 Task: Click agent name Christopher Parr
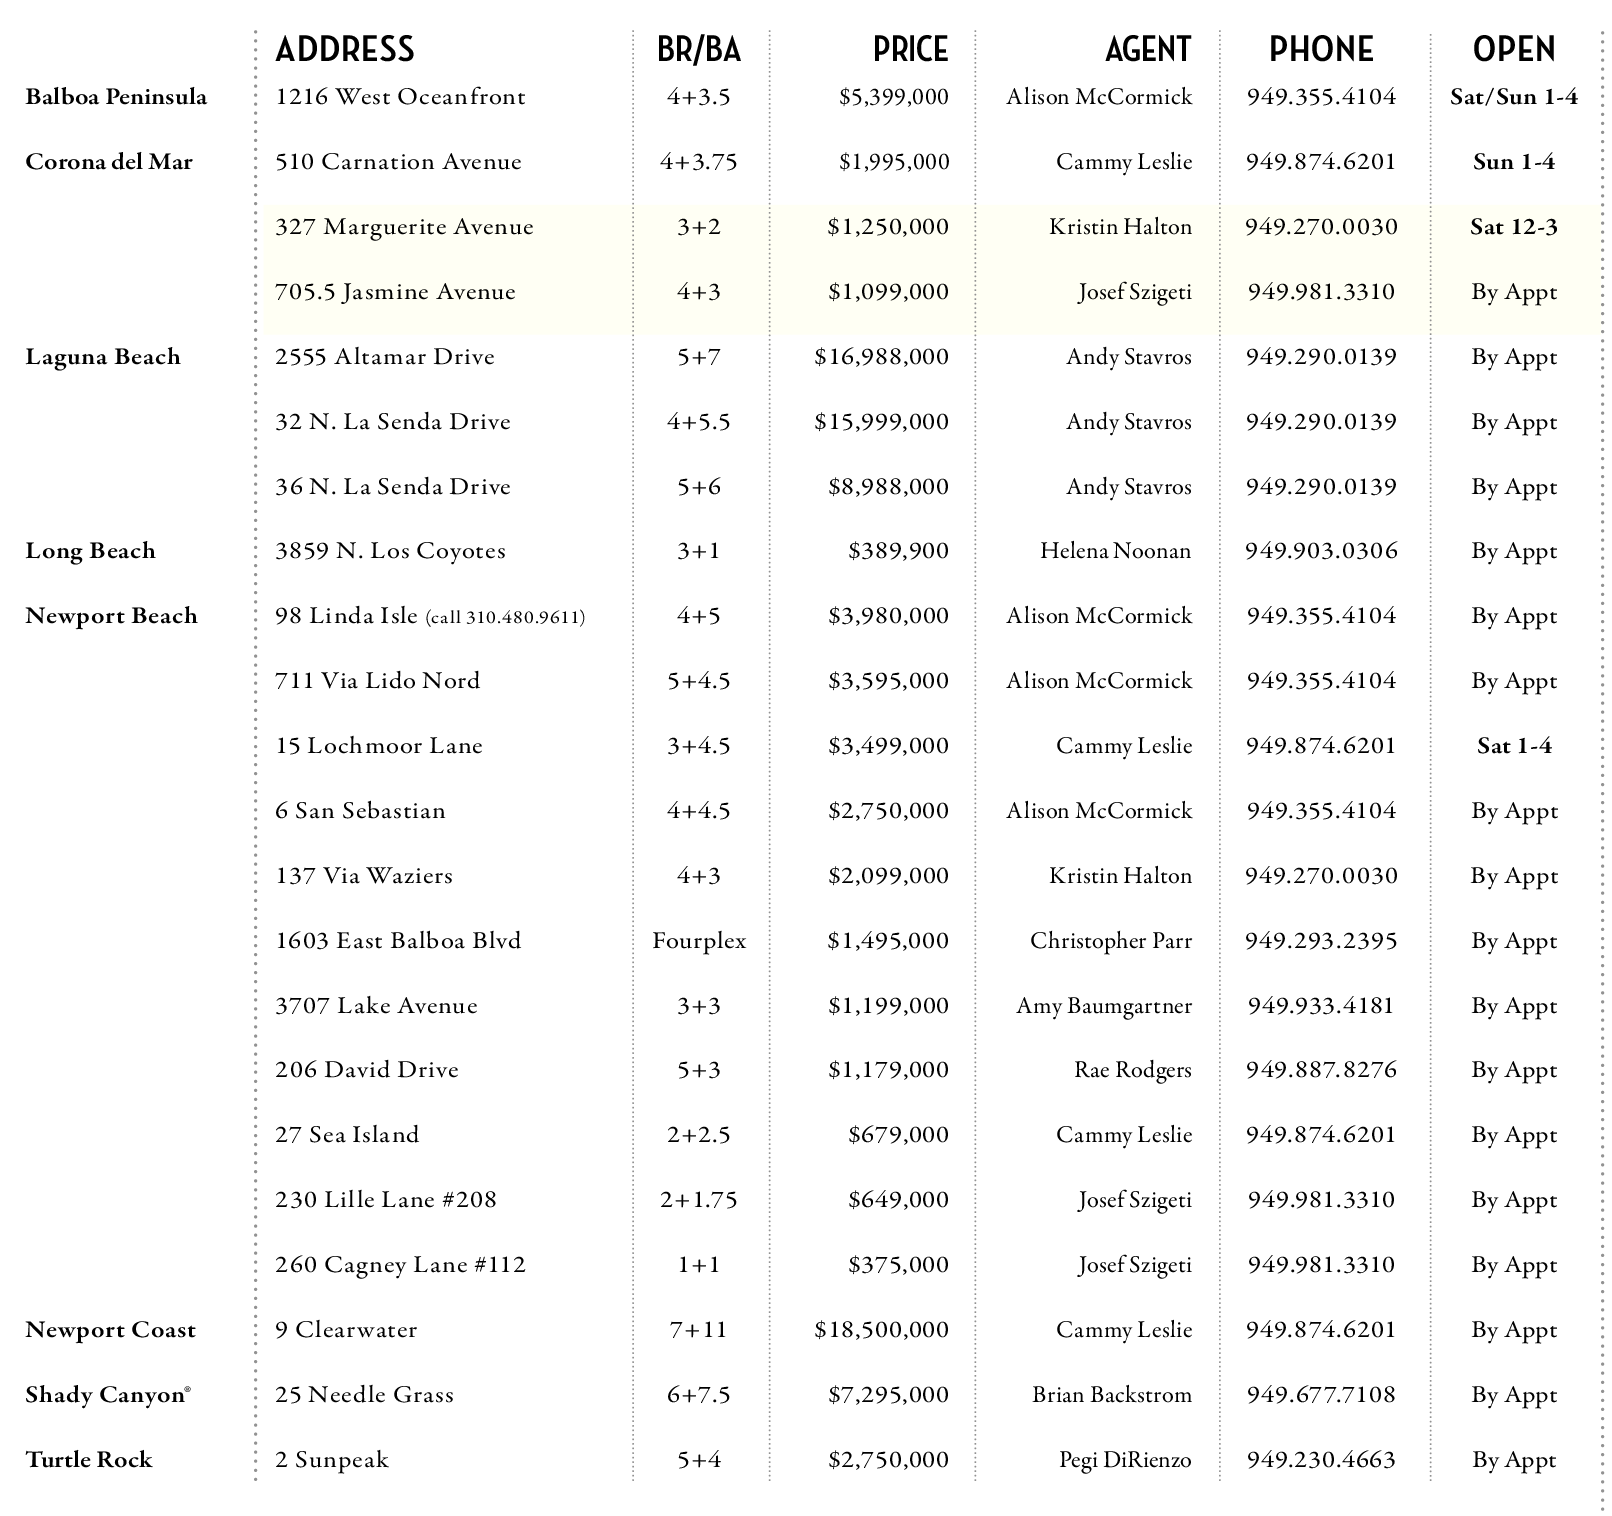click(1110, 941)
